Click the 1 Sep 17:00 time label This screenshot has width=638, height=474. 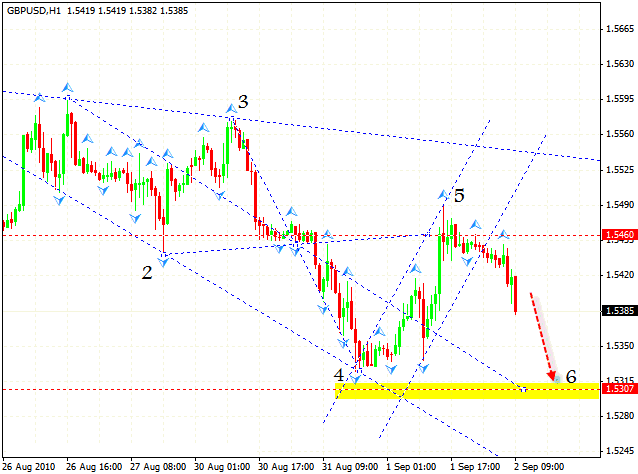[x=475, y=466]
